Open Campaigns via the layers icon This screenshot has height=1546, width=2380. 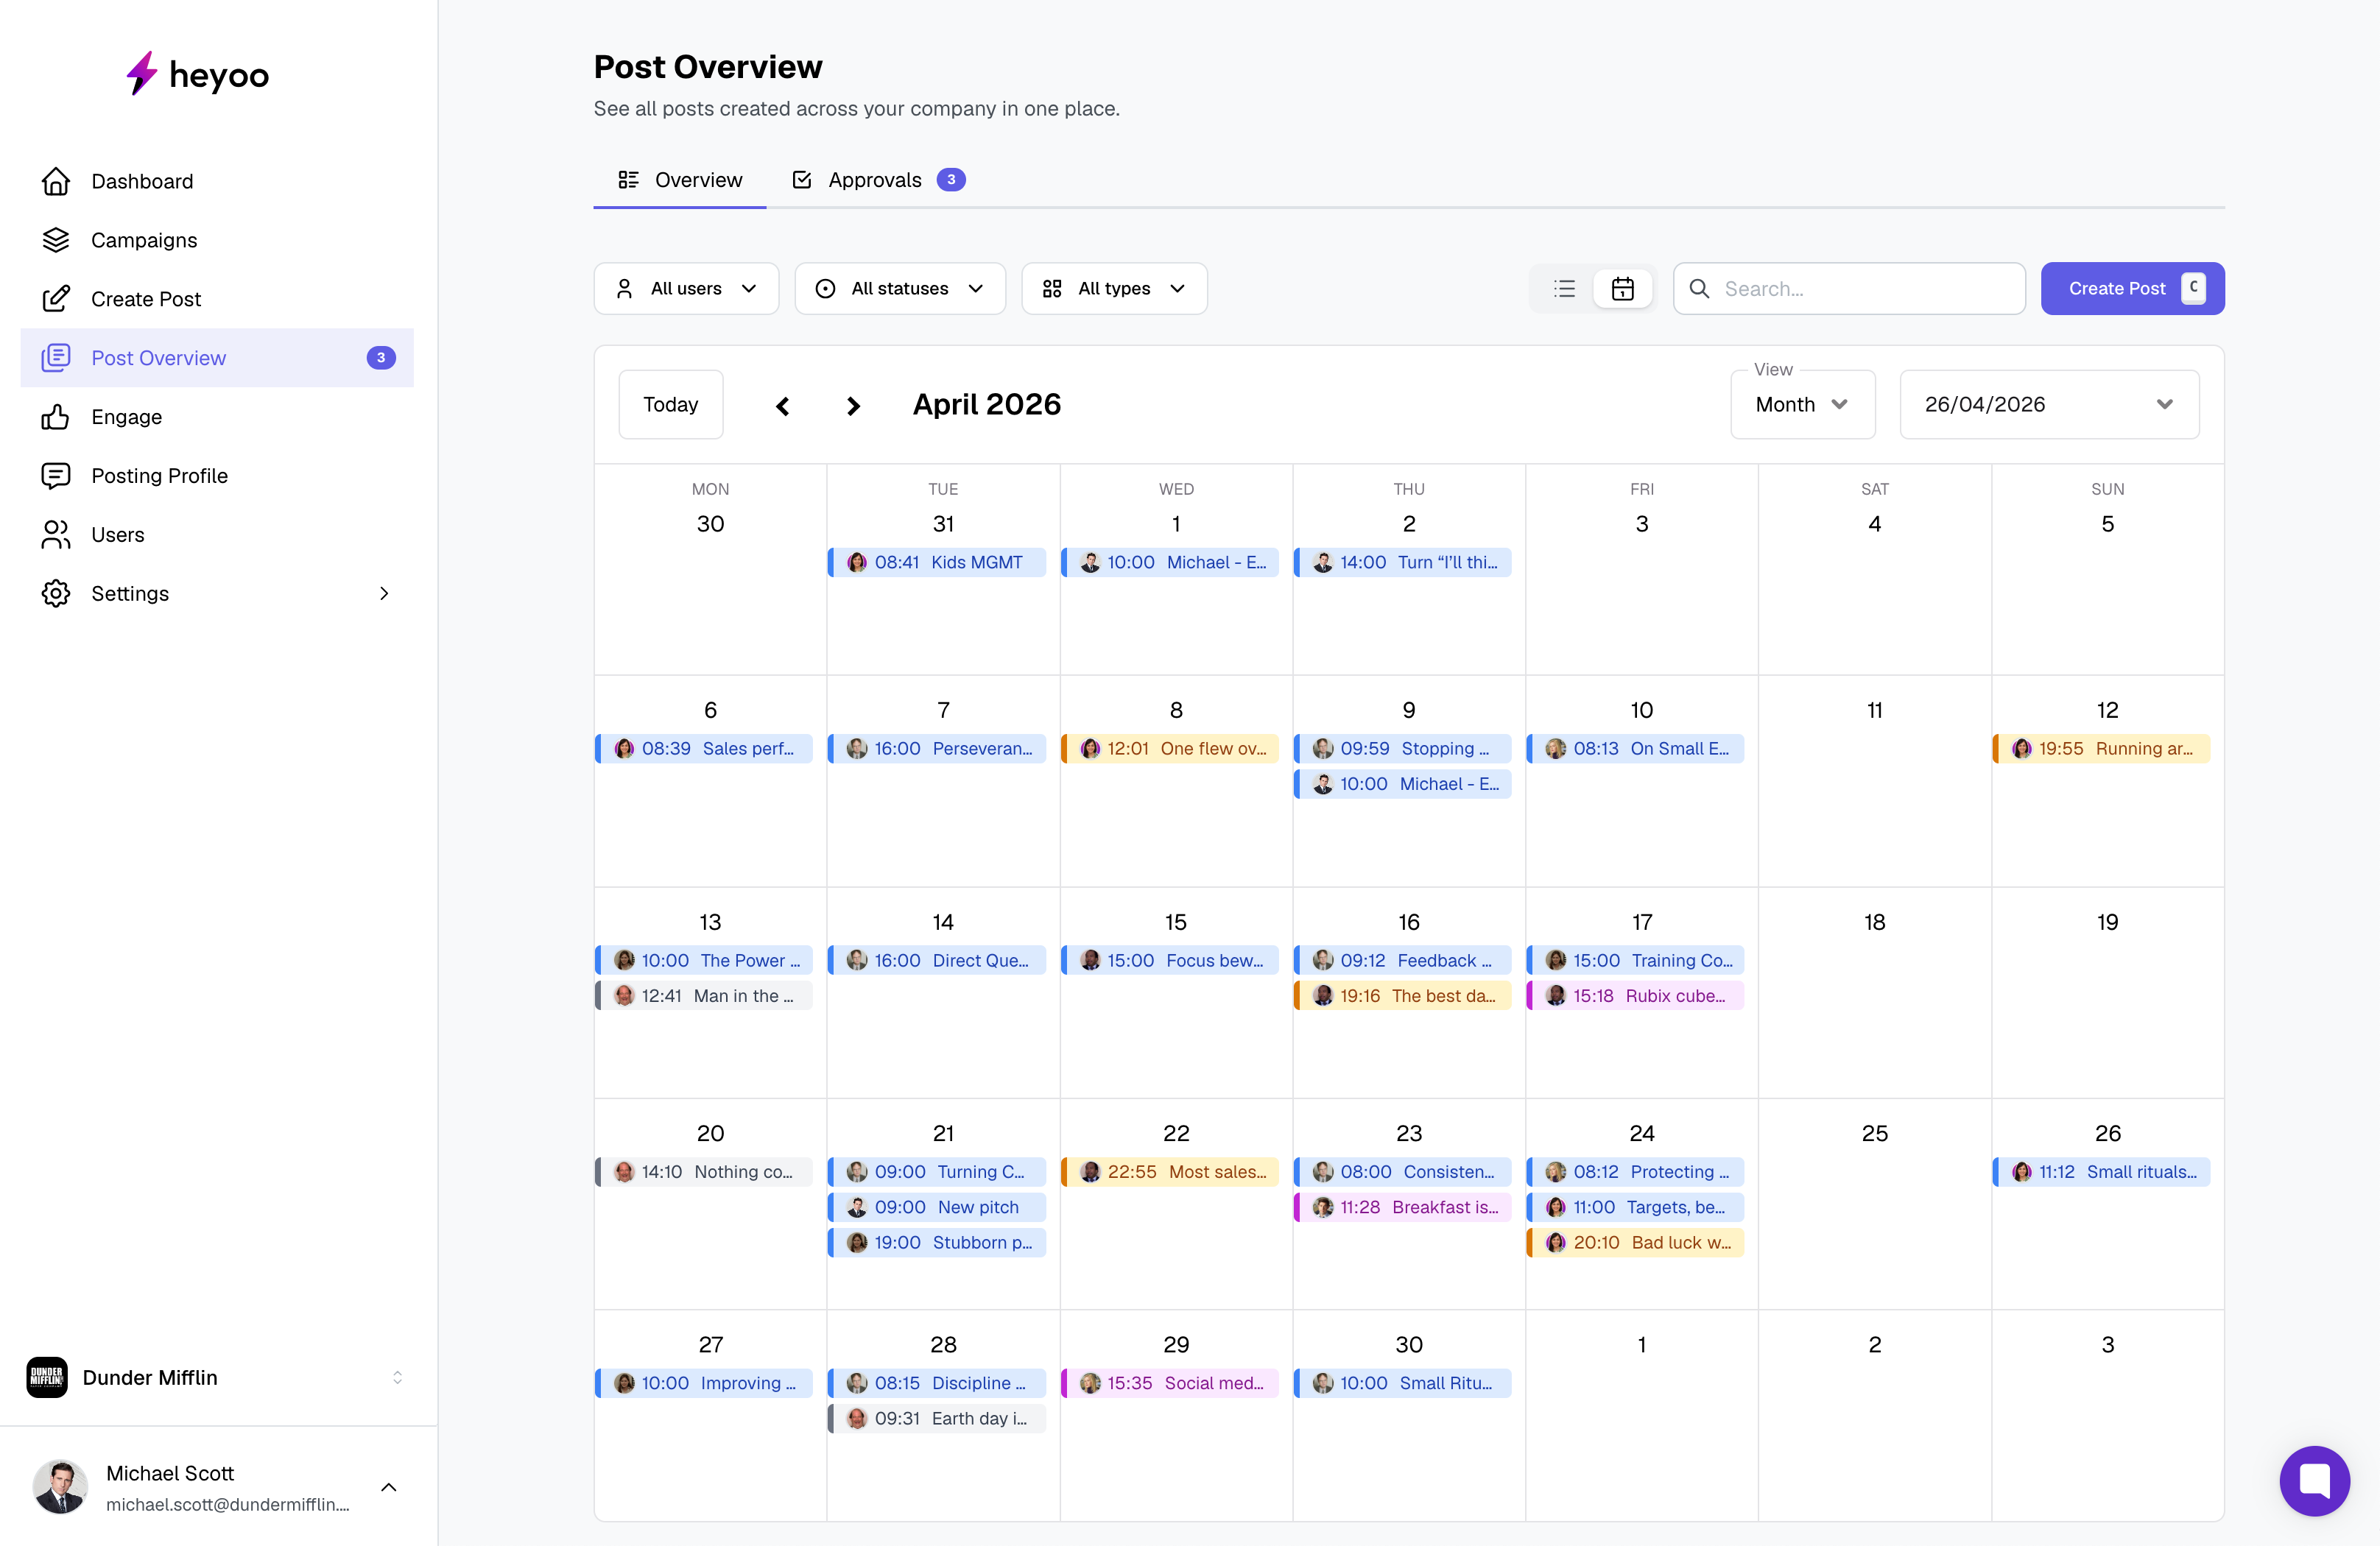click(x=56, y=240)
